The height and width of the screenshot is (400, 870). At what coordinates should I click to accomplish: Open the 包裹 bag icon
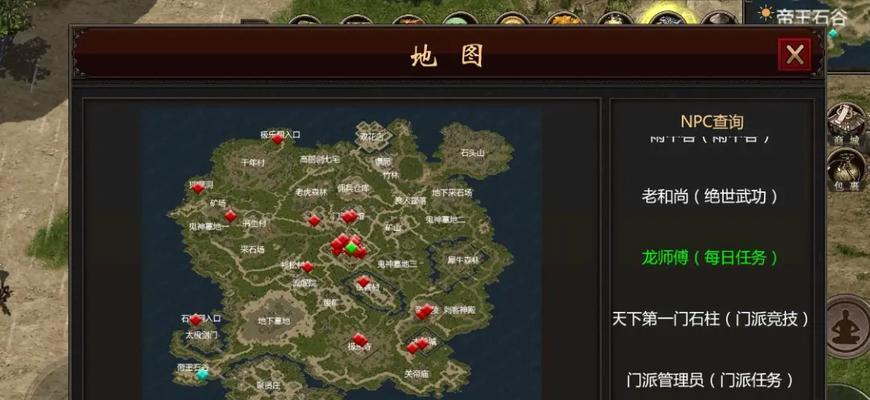click(x=846, y=169)
